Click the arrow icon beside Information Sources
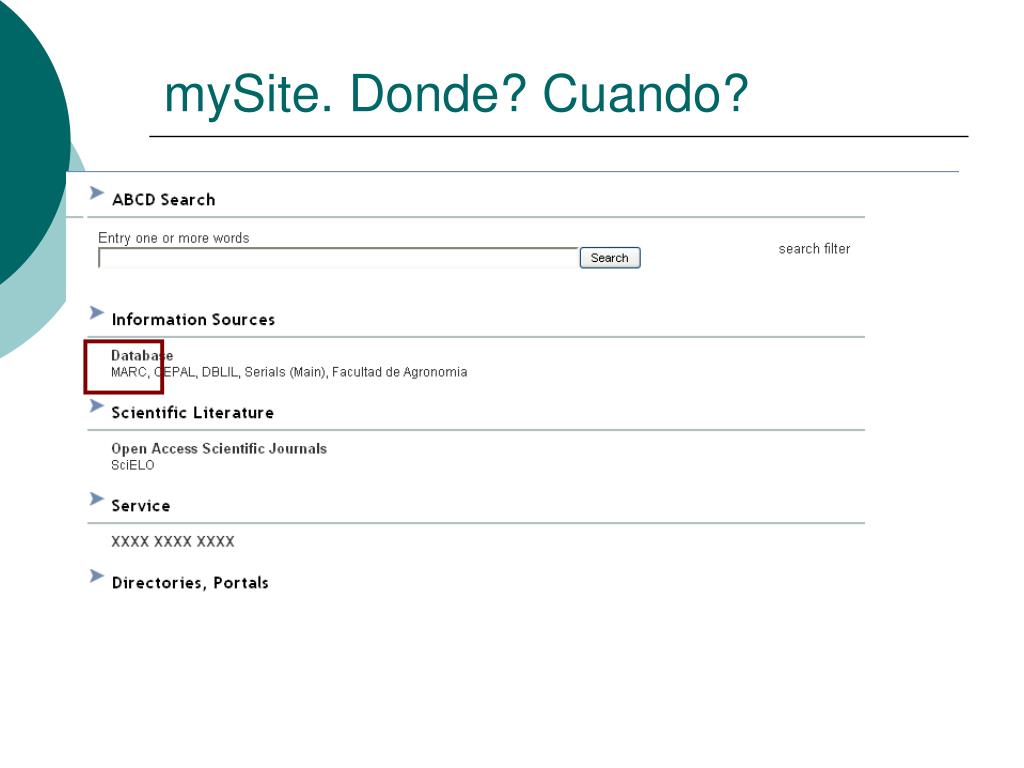This screenshot has height=768, width=1024. tap(97, 313)
